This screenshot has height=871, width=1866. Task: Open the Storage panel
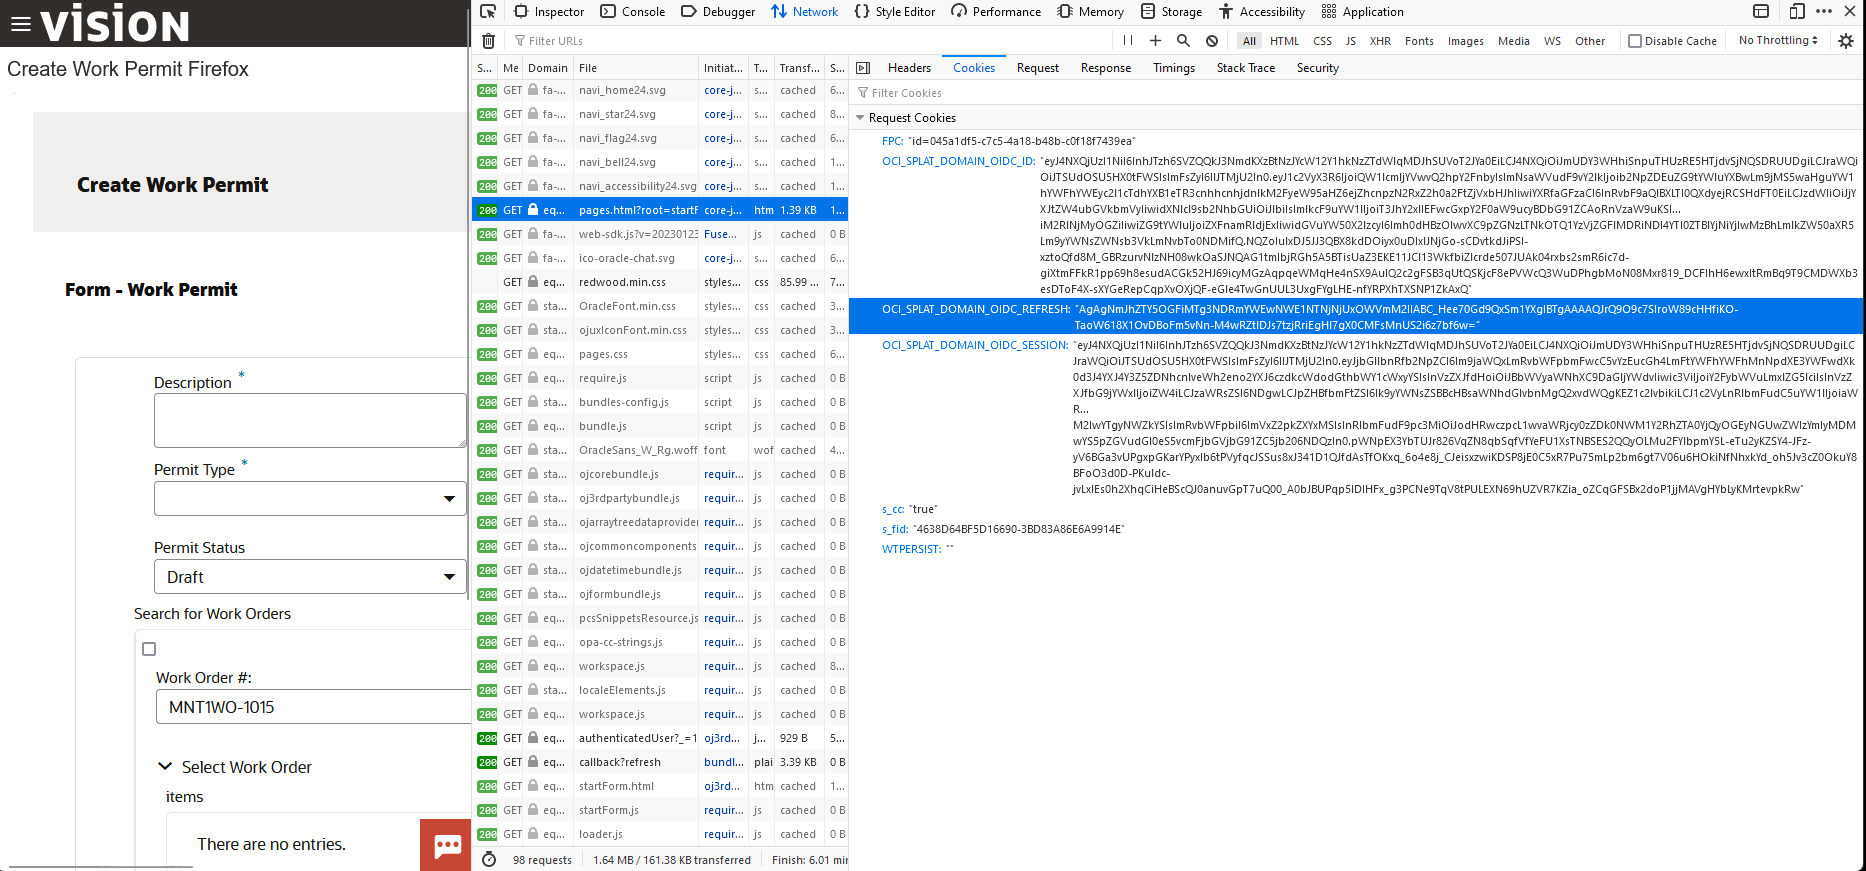tap(1171, 12)
